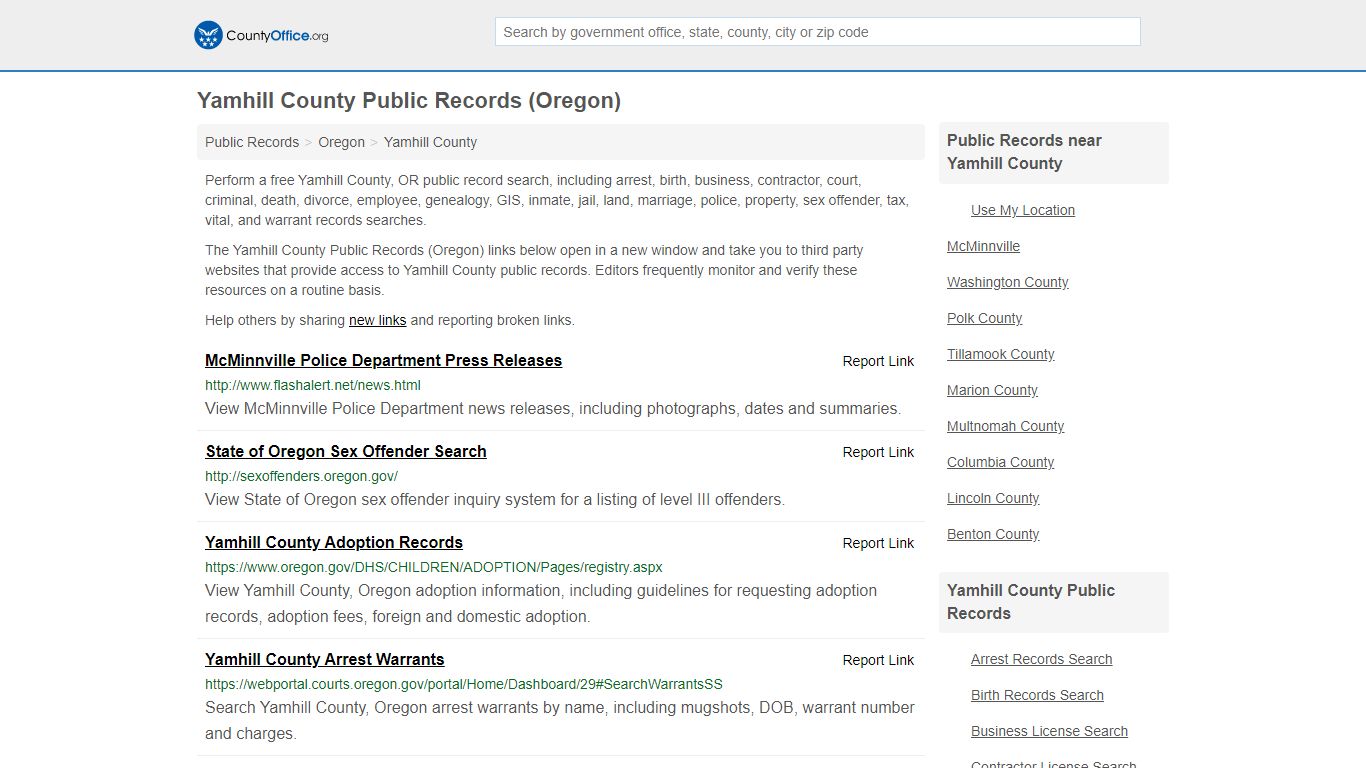Open Birth Records Search

click(1037, 695)
